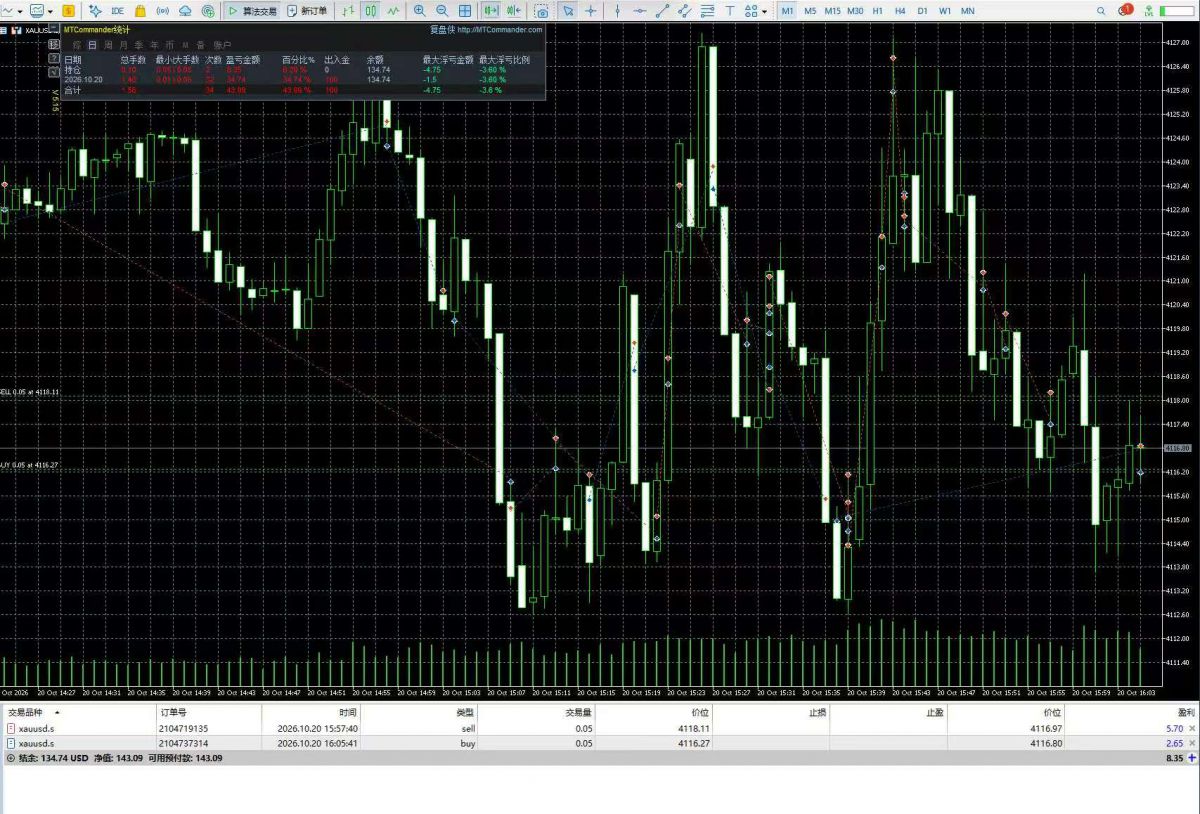Open a new order (新订单)
This screenshot has height=814, width=1200.
pos(307,11)
